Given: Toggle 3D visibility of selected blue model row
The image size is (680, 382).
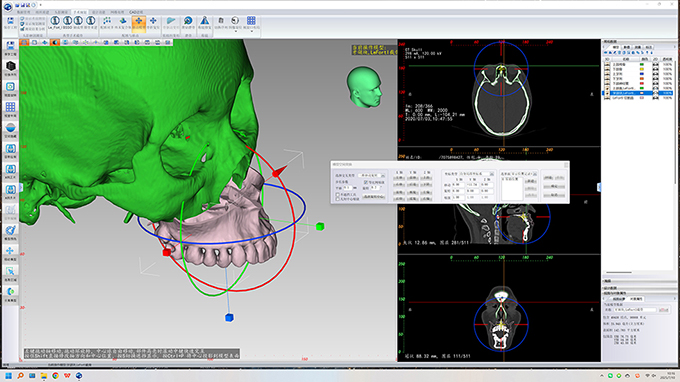Looking at the screenshot, I should (x=607, y=93).
